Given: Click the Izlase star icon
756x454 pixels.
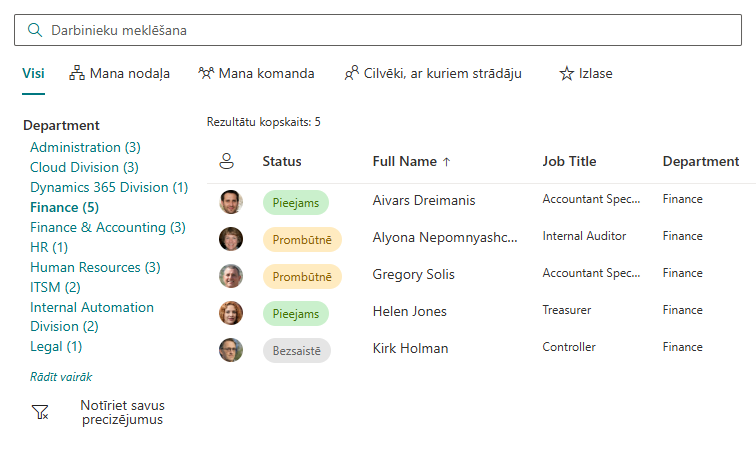Looking at the screenshot, I should click(x=567, y=74).
